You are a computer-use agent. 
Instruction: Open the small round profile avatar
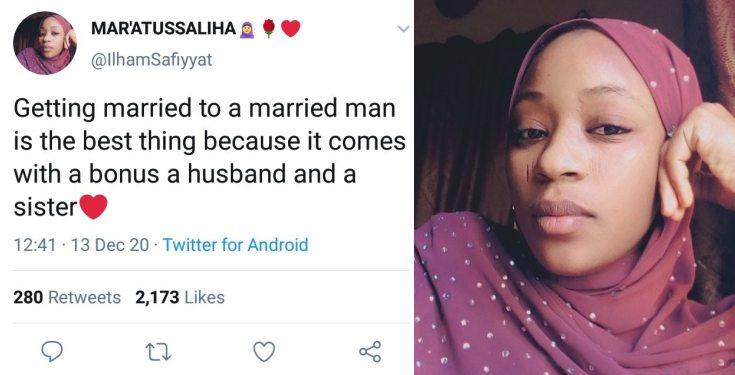tap(45, 43)
